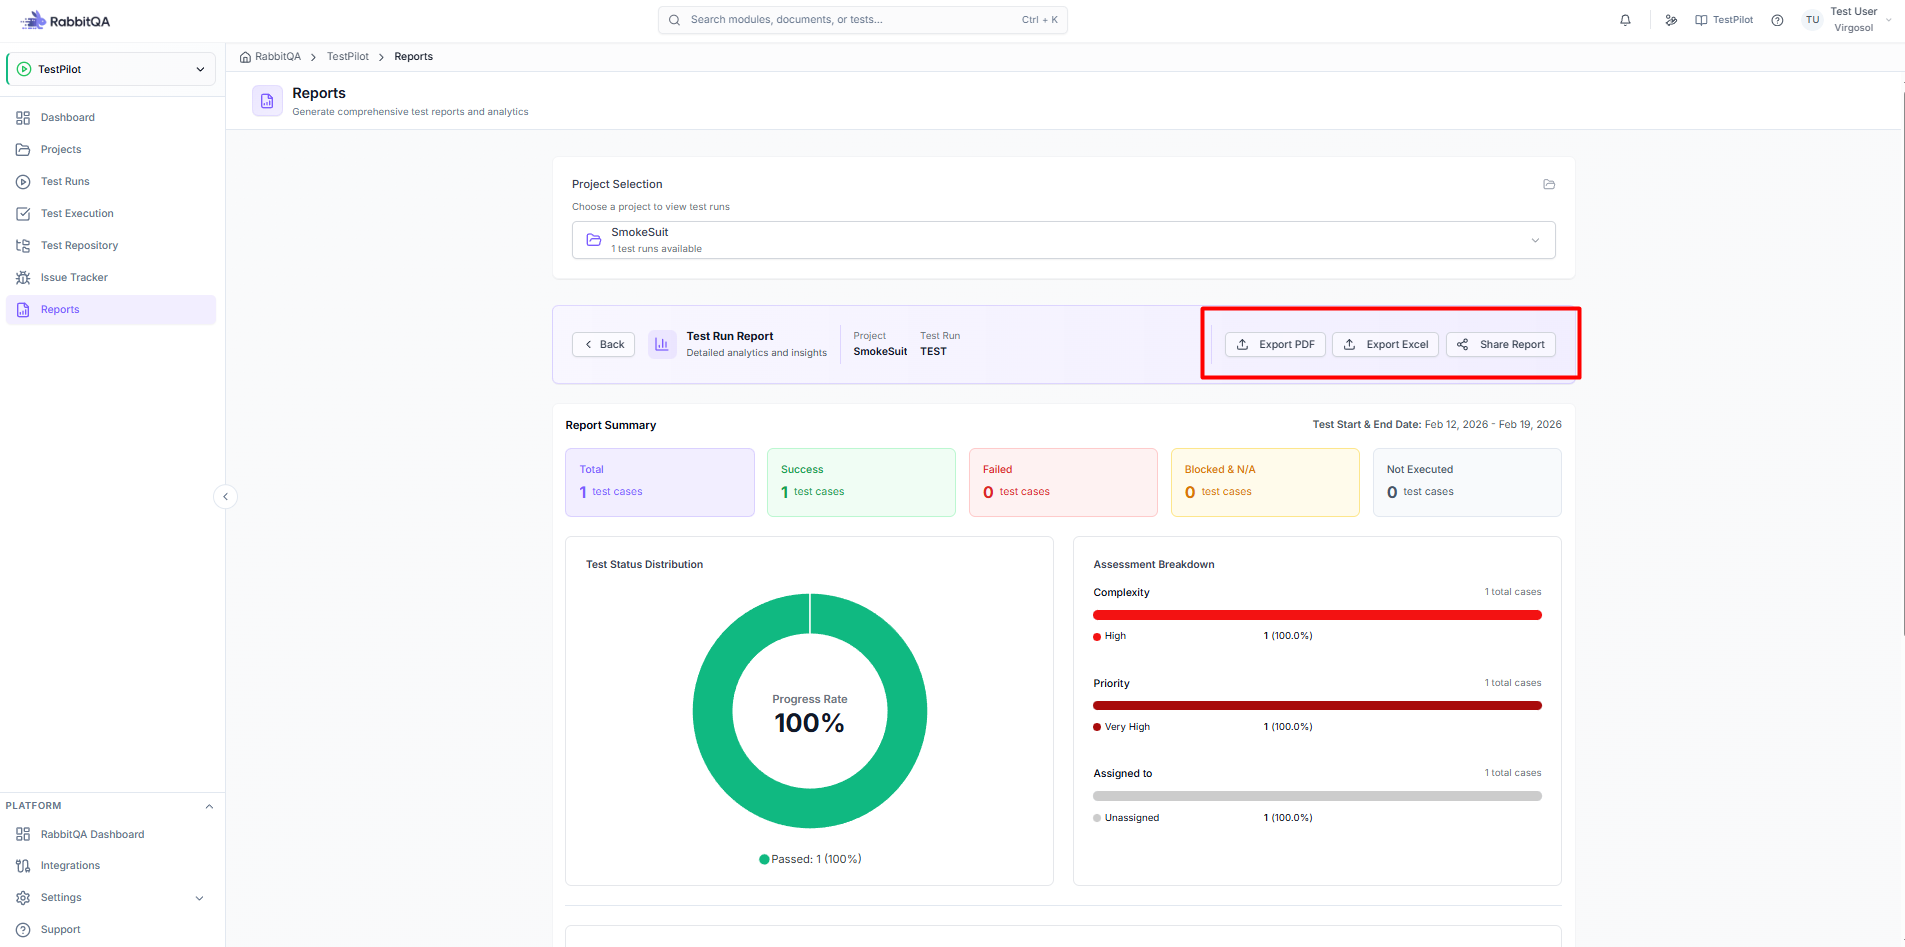
Task: Click the search magnifier icon
Action: pos(674,20)
